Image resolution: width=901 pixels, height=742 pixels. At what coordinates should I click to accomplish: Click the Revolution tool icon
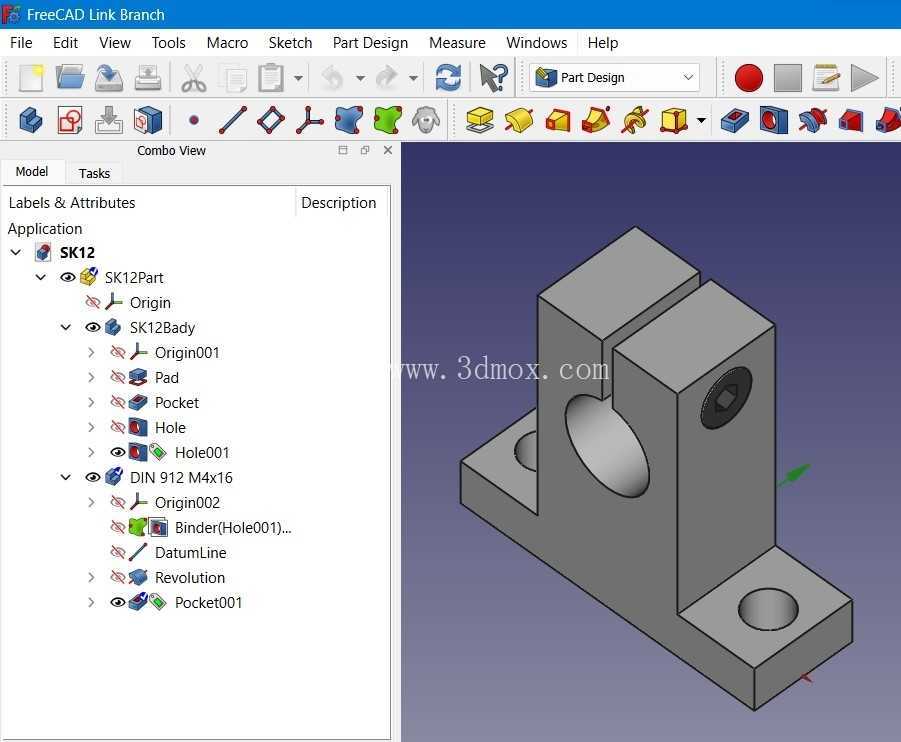pos(519,120)
